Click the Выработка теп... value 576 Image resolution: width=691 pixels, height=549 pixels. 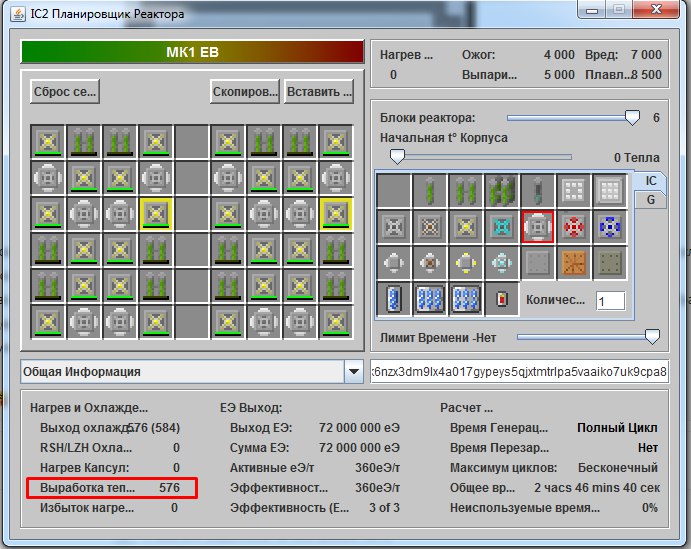pyautogui.click(x=170, y=488)
